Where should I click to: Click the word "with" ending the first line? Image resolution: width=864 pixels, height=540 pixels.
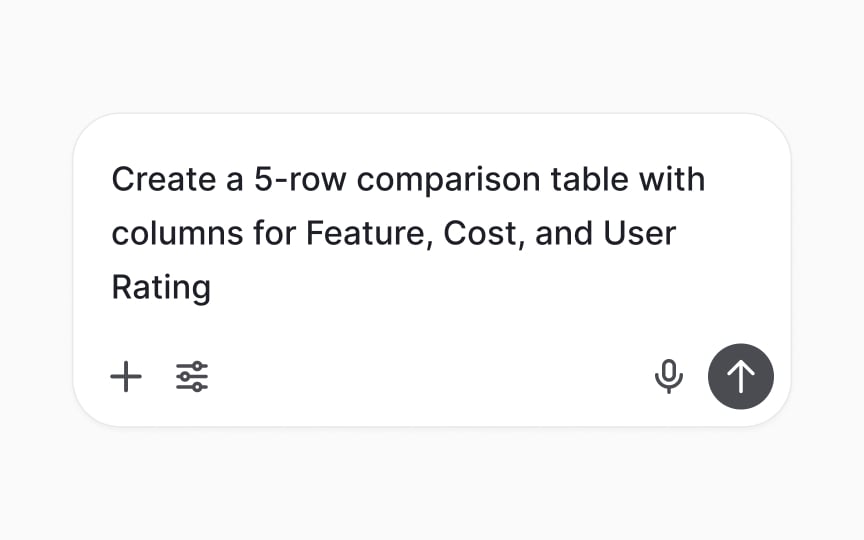pyautogui.click(x=672, y=180)
